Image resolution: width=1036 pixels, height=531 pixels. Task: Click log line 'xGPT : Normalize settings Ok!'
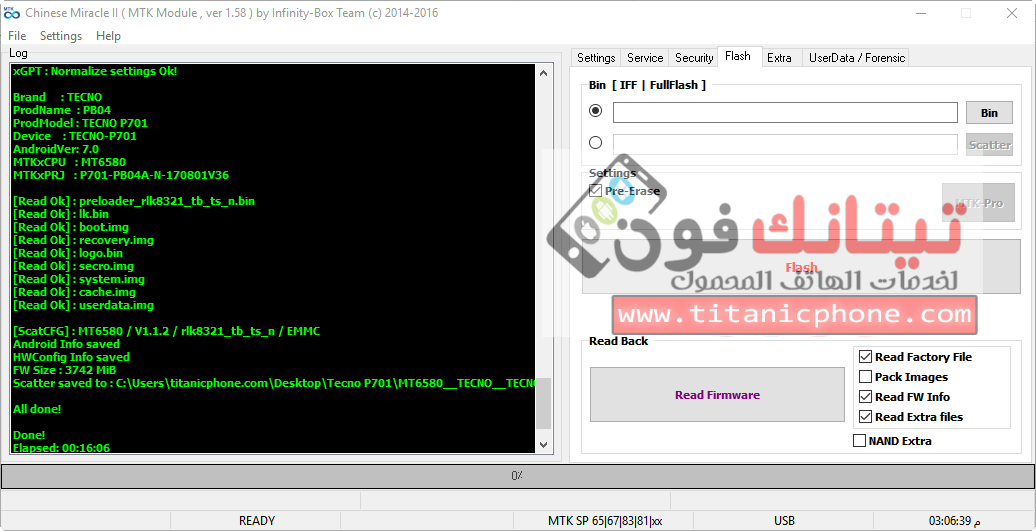(95, 71)
